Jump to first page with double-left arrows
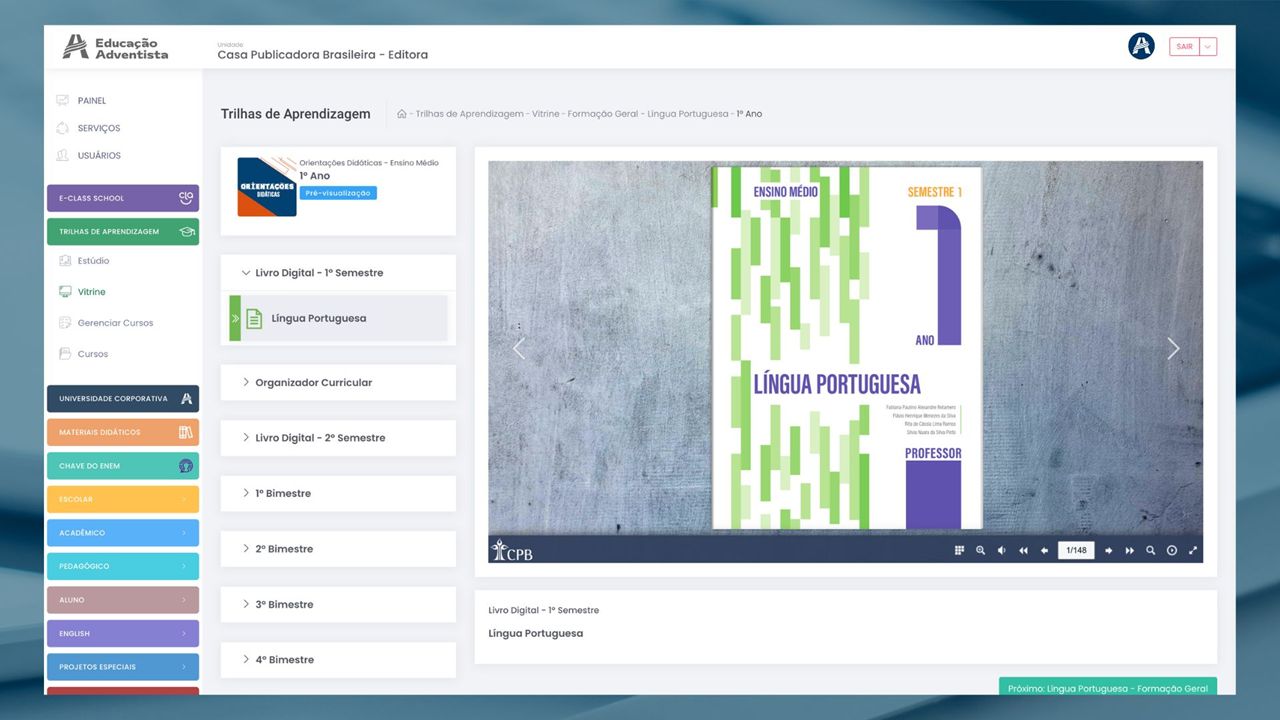 [1023, 550]
